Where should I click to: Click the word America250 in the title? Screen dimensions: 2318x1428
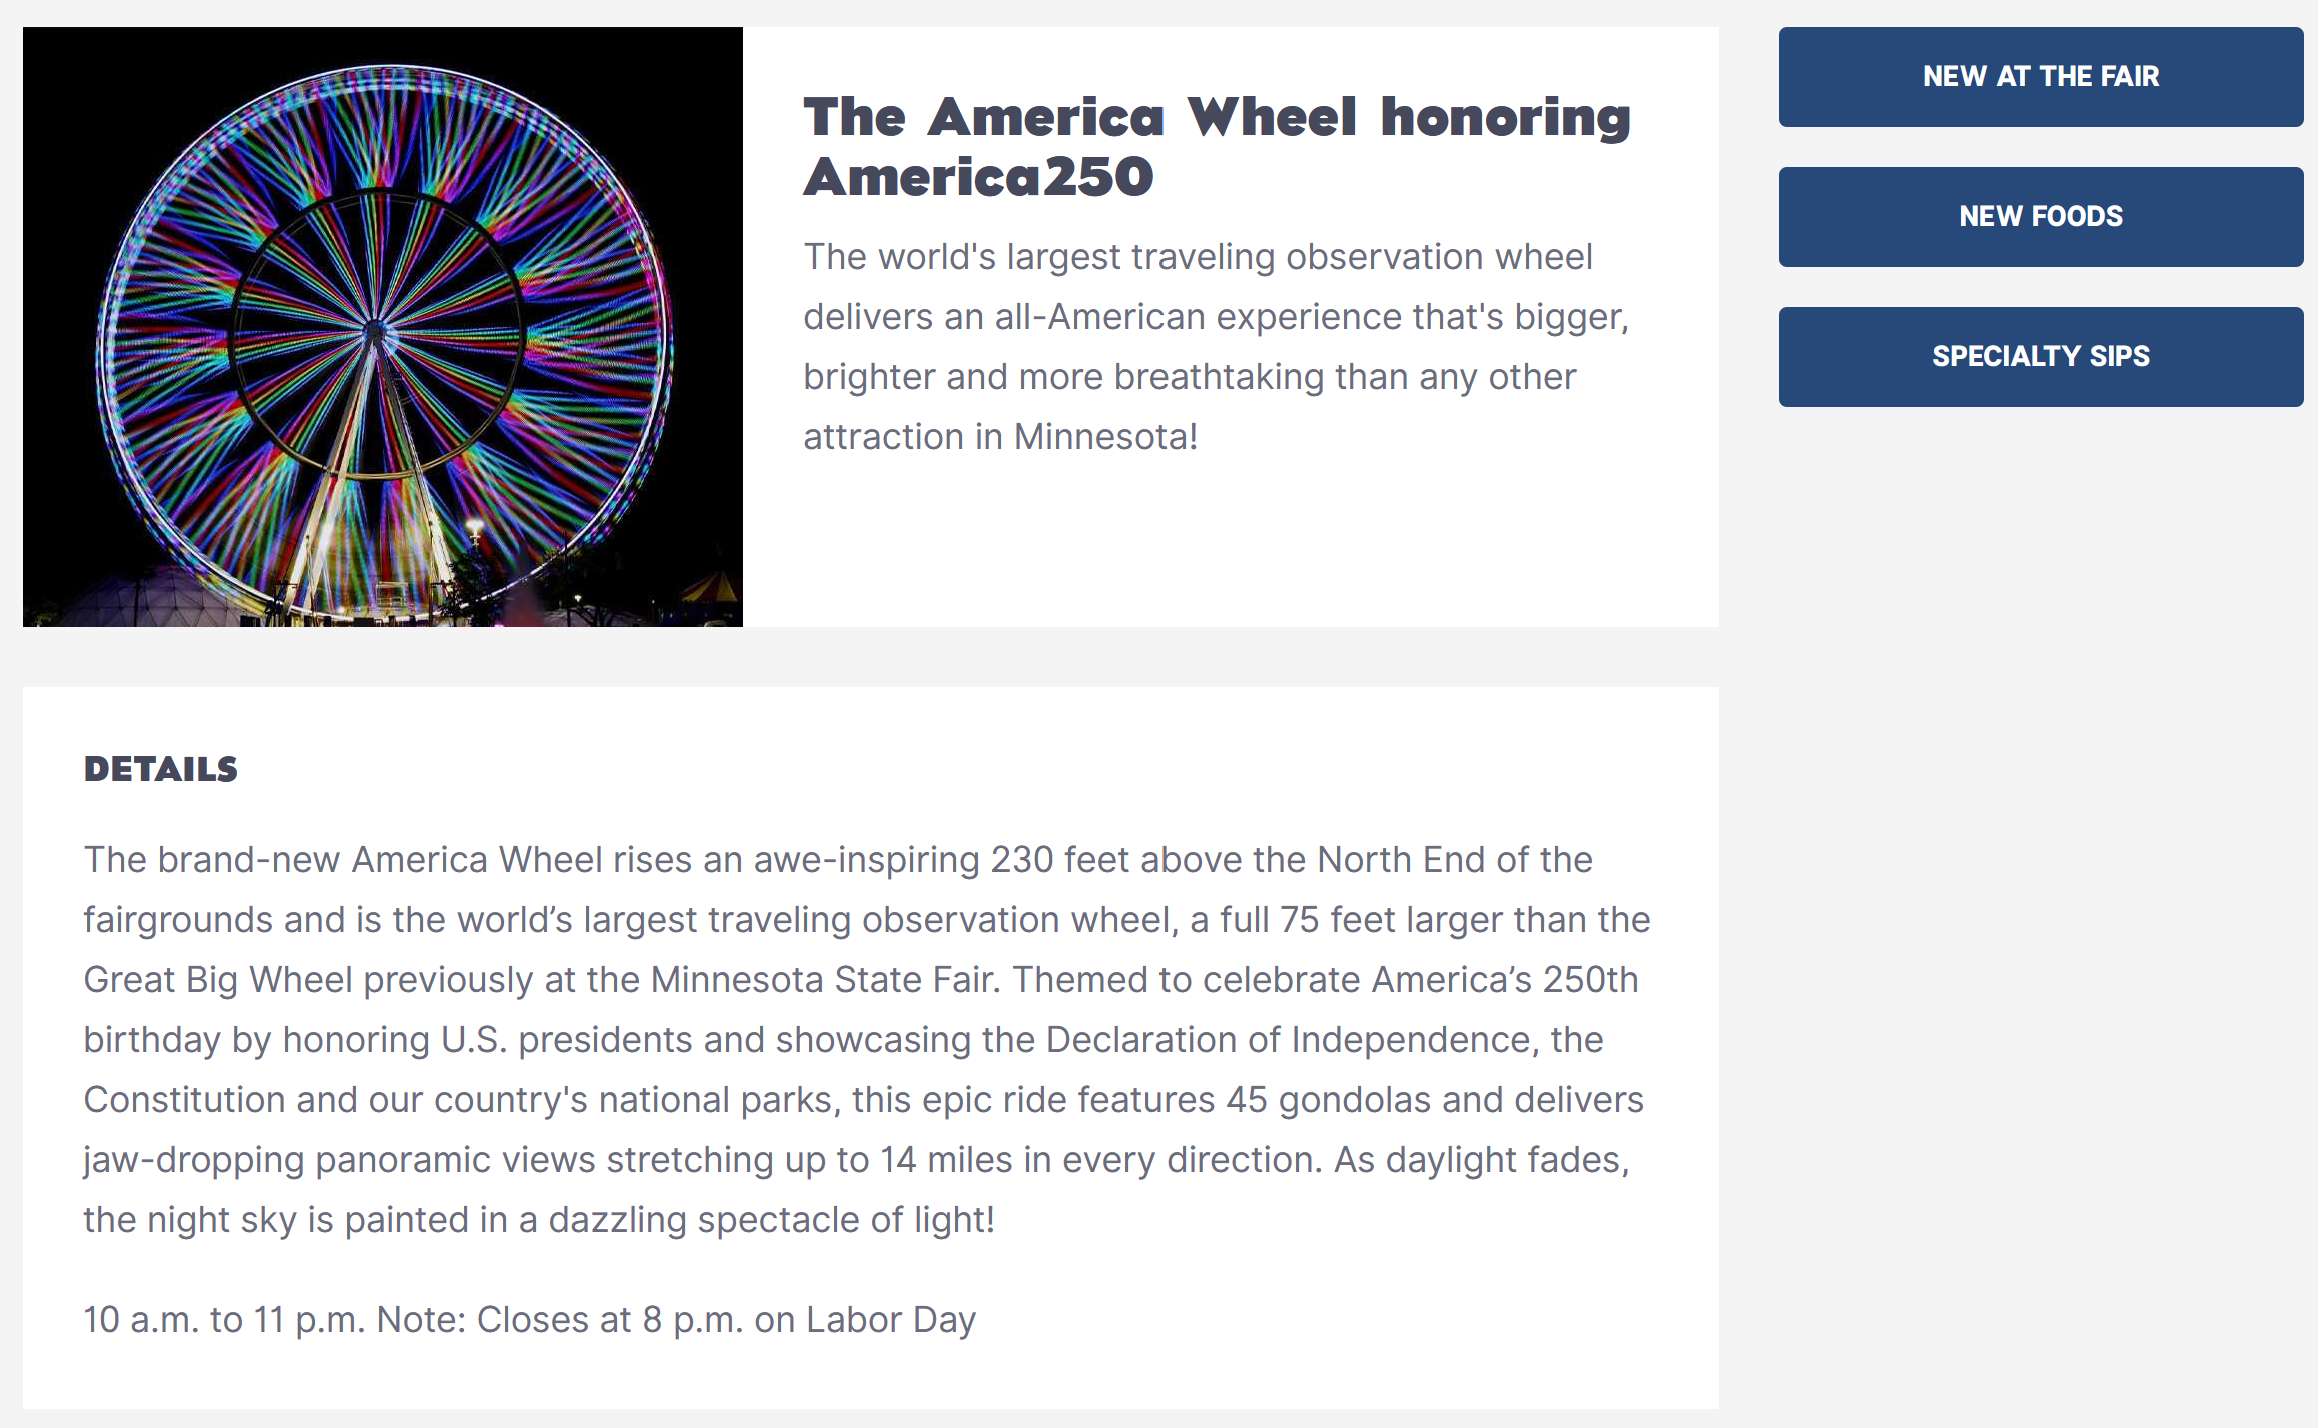978,177
